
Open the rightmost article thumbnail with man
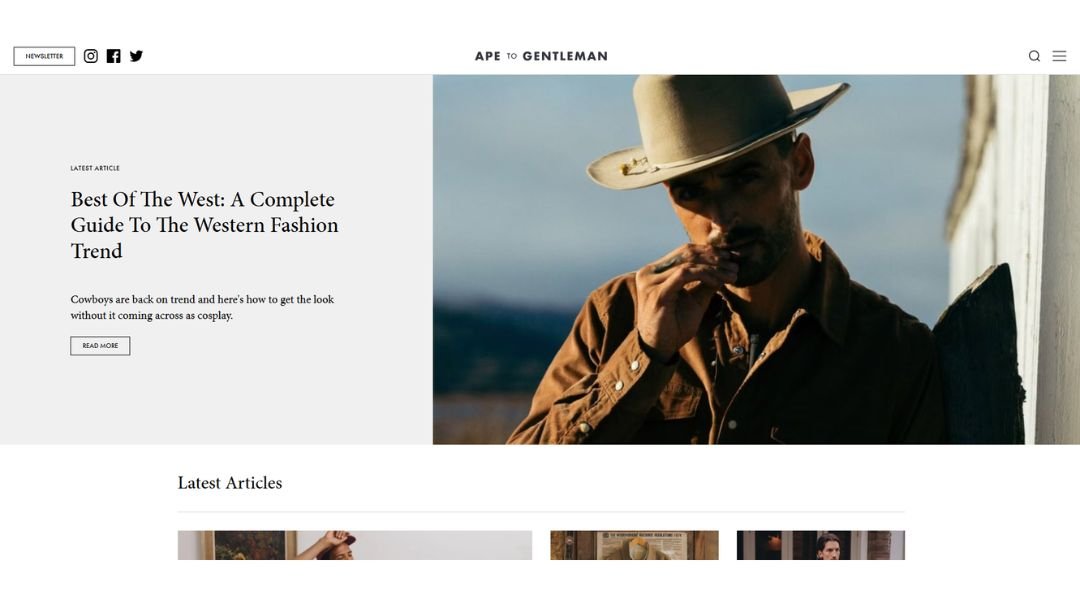click(x=820, y=545)
